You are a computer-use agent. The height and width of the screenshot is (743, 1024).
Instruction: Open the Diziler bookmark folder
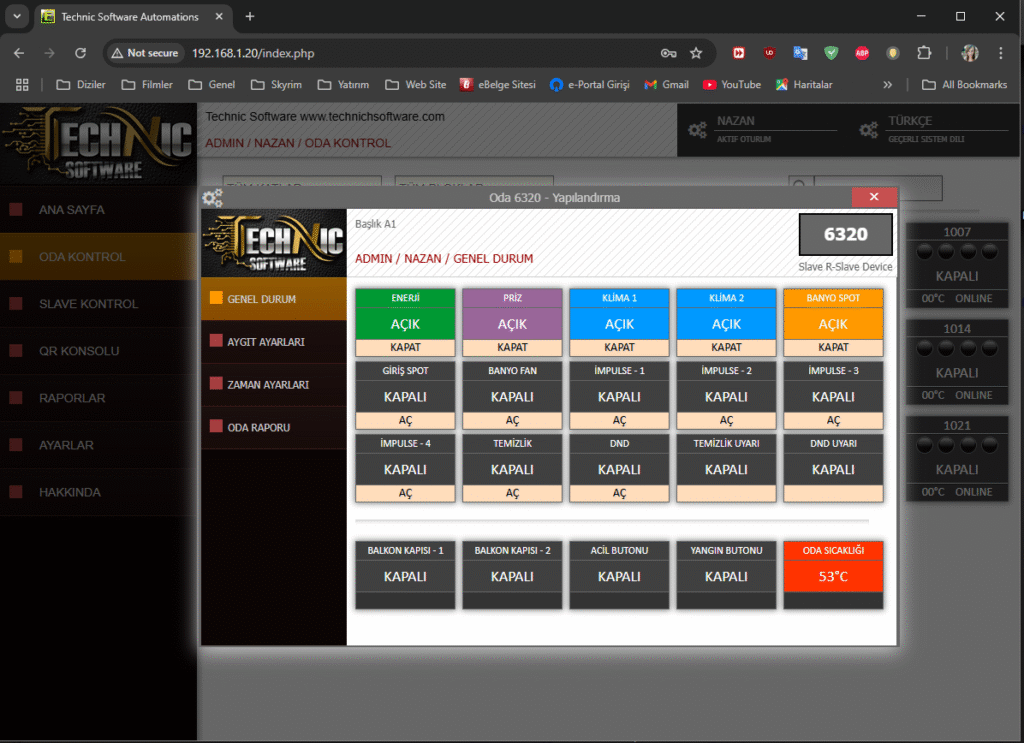pyautogui.click(x=81, y=84)
